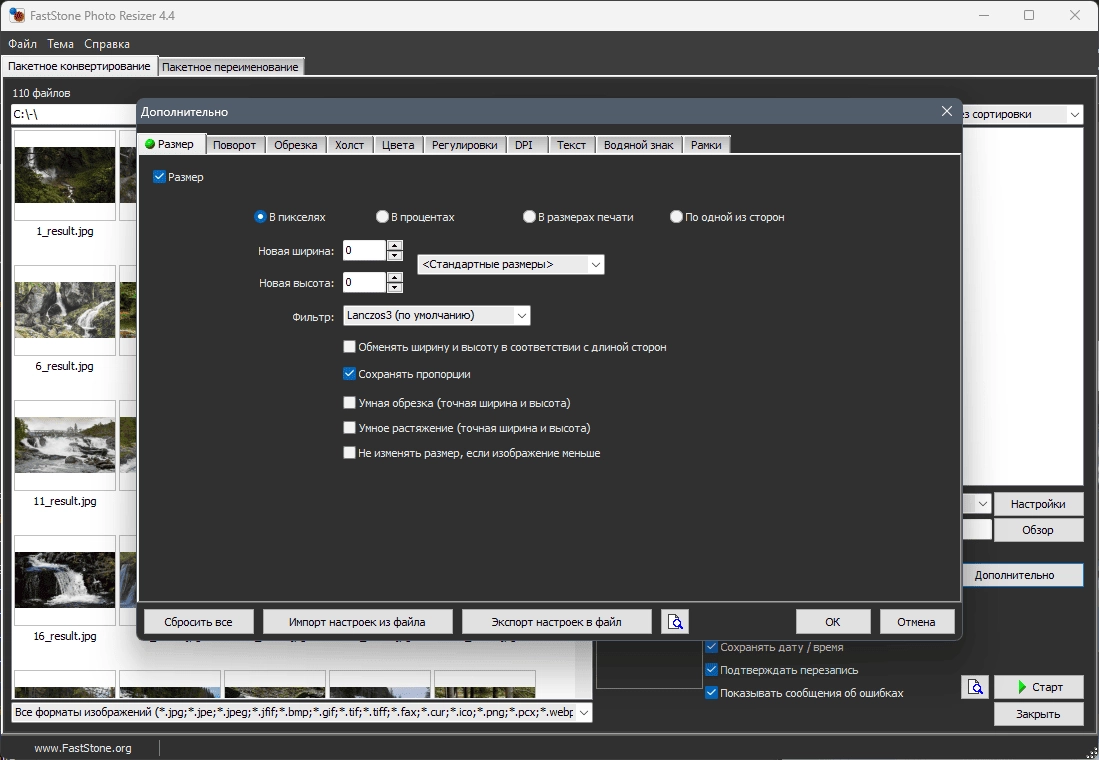Click the Настройки button in main window
The height and width of the screenshot is (760, 1099).
[1038, 504]
